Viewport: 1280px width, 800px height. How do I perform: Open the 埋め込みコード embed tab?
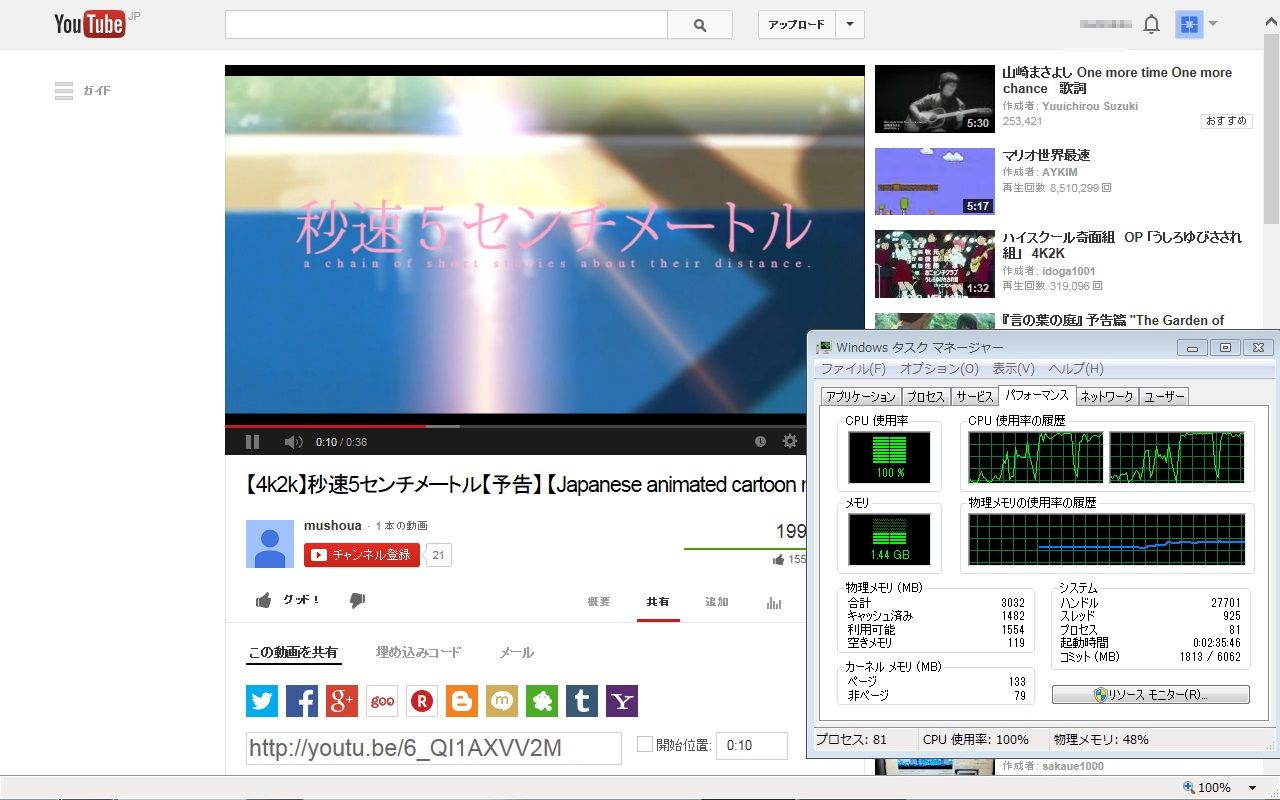[x=419, y=652]
